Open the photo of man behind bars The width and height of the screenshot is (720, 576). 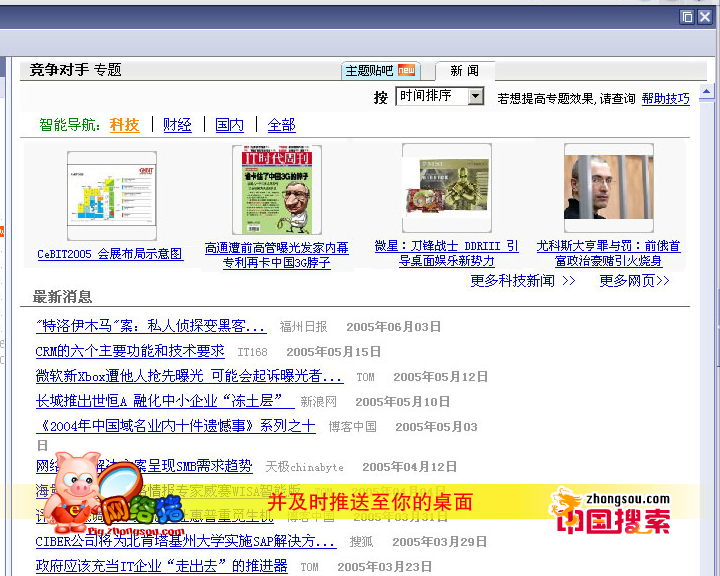tap(608, 187)
